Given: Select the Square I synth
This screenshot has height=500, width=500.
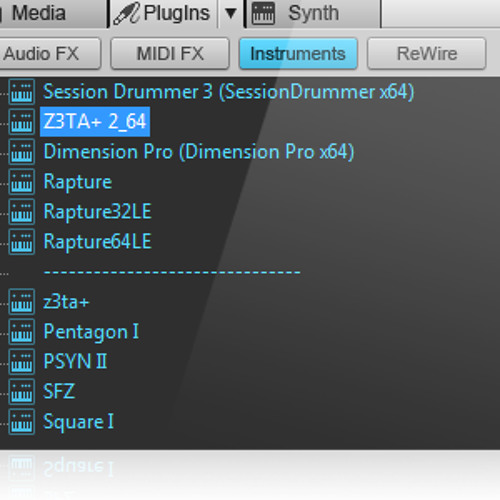Looking at the screenshot, I should click(x=79, y=422).
